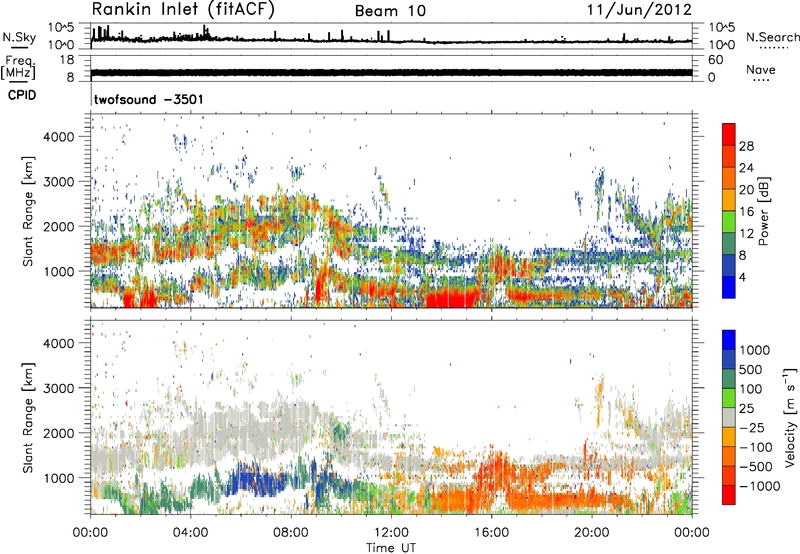The image size is (800, 554).
Task: Click the -1000 value on the velocity scale
Action: 759,486
